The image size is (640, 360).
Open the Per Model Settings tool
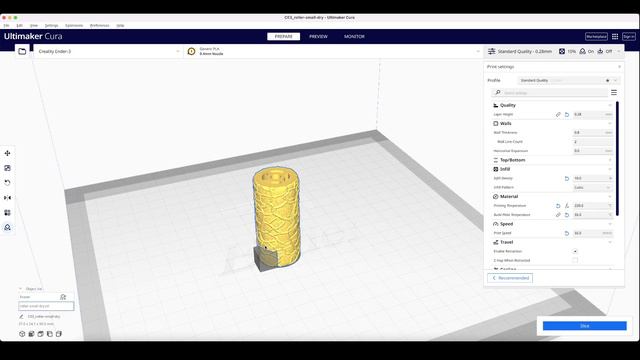tap(7, 213)
